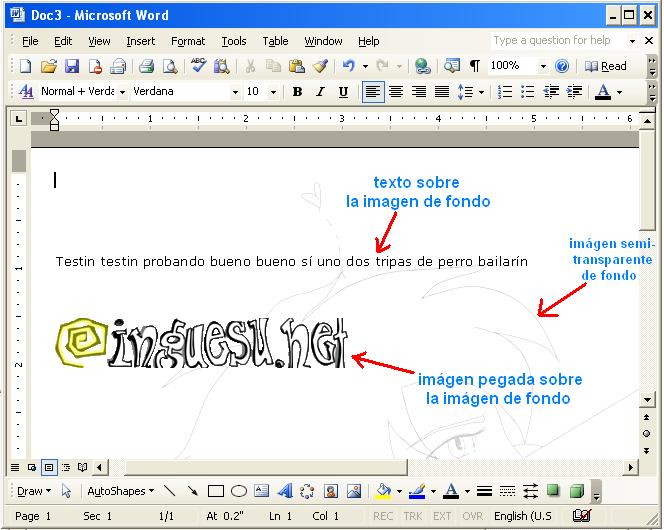The image size is (664, 530).
Task: Select the Format Painter brush icon
Action: click(x=321, y=66)
